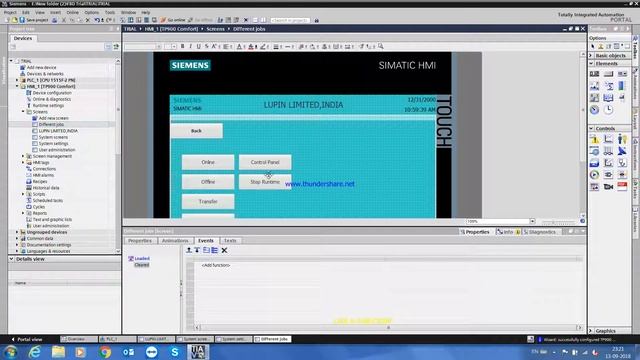Expand the Screen management node

(x=23, y=156)
